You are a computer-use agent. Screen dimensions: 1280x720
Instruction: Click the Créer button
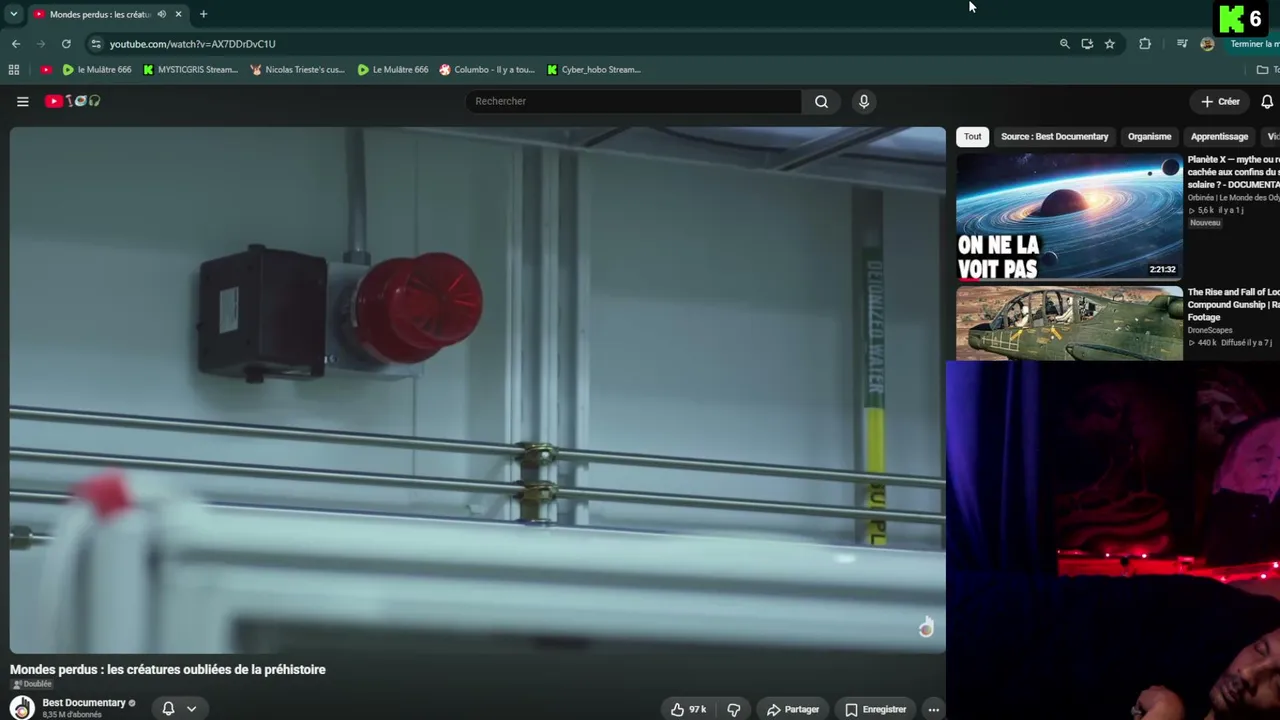click(1220, 101)
